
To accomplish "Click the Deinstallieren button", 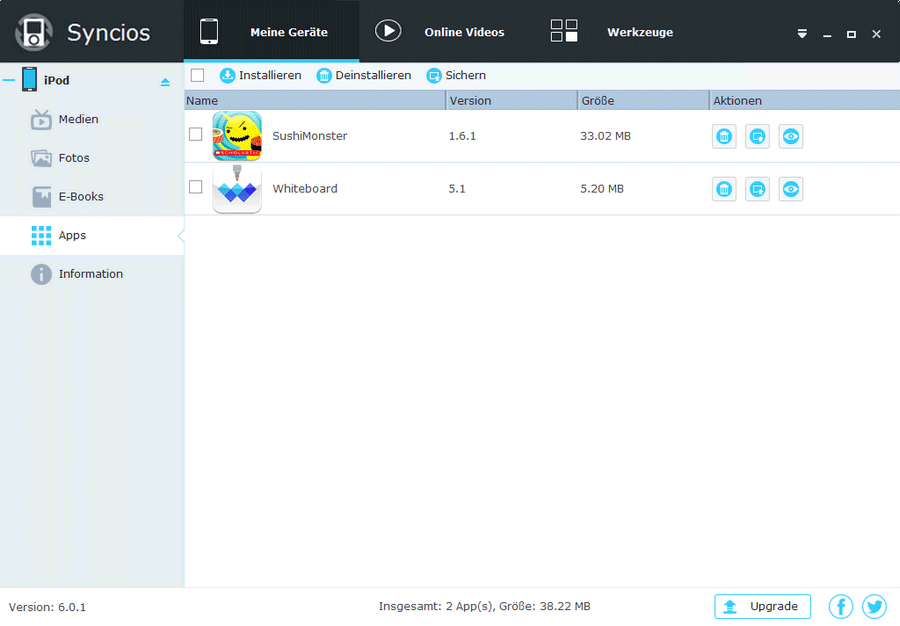I will pyautogui.click(x=364, y=75).
